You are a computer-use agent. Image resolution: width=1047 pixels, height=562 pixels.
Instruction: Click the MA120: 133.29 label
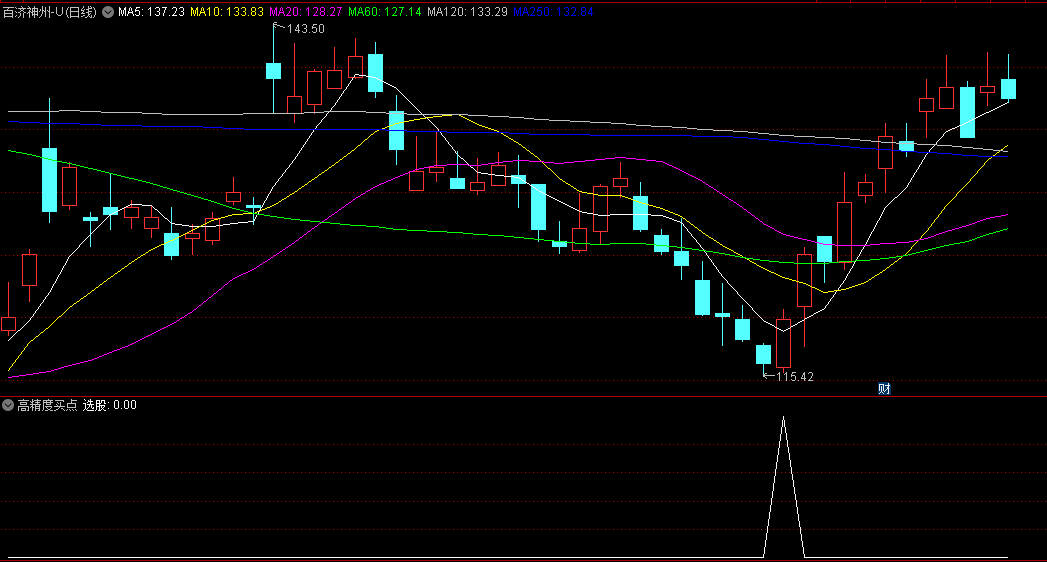(467, 12)
